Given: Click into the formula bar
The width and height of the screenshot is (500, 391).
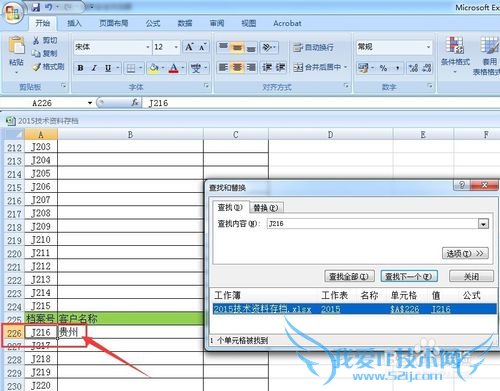Looking at the screenshot, I should pos(322,103).
